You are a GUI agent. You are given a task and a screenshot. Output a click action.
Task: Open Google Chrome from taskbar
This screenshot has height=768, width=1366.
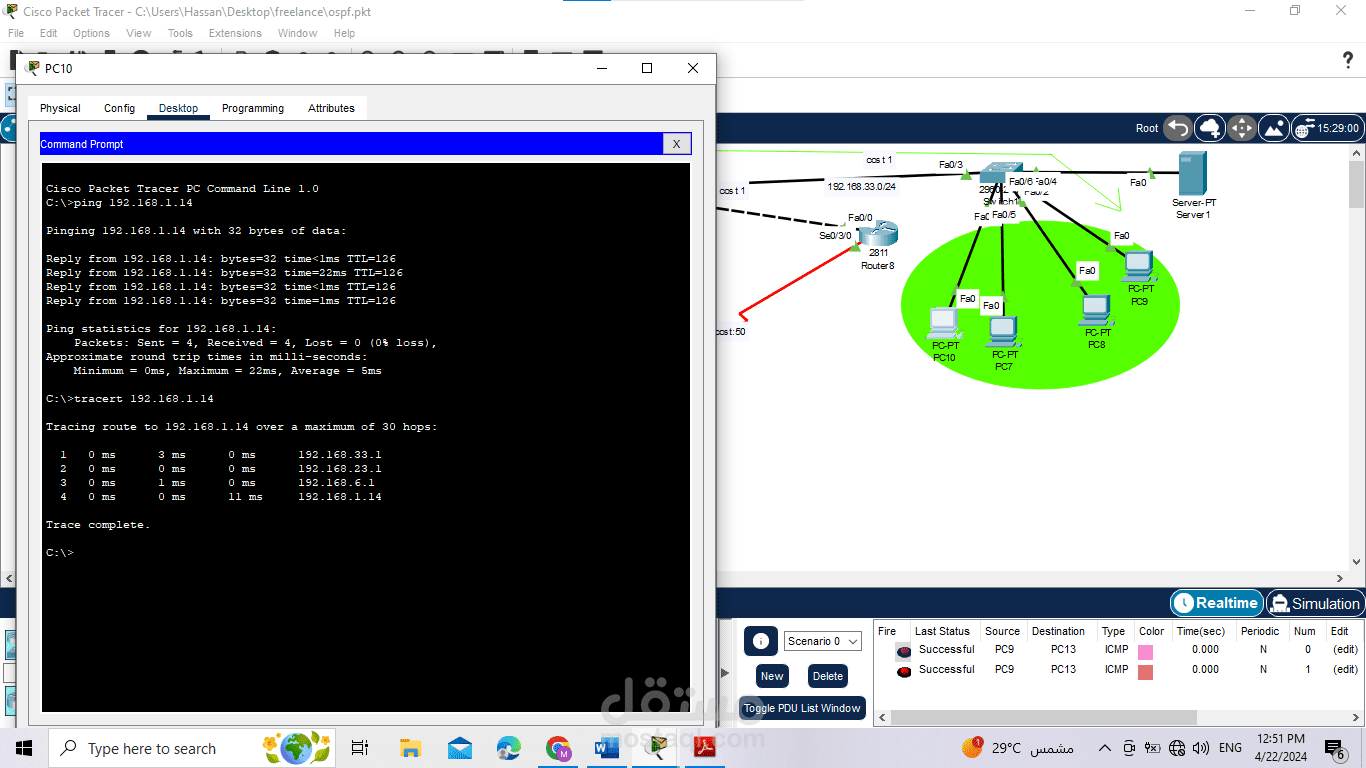(x=558, y=748)
